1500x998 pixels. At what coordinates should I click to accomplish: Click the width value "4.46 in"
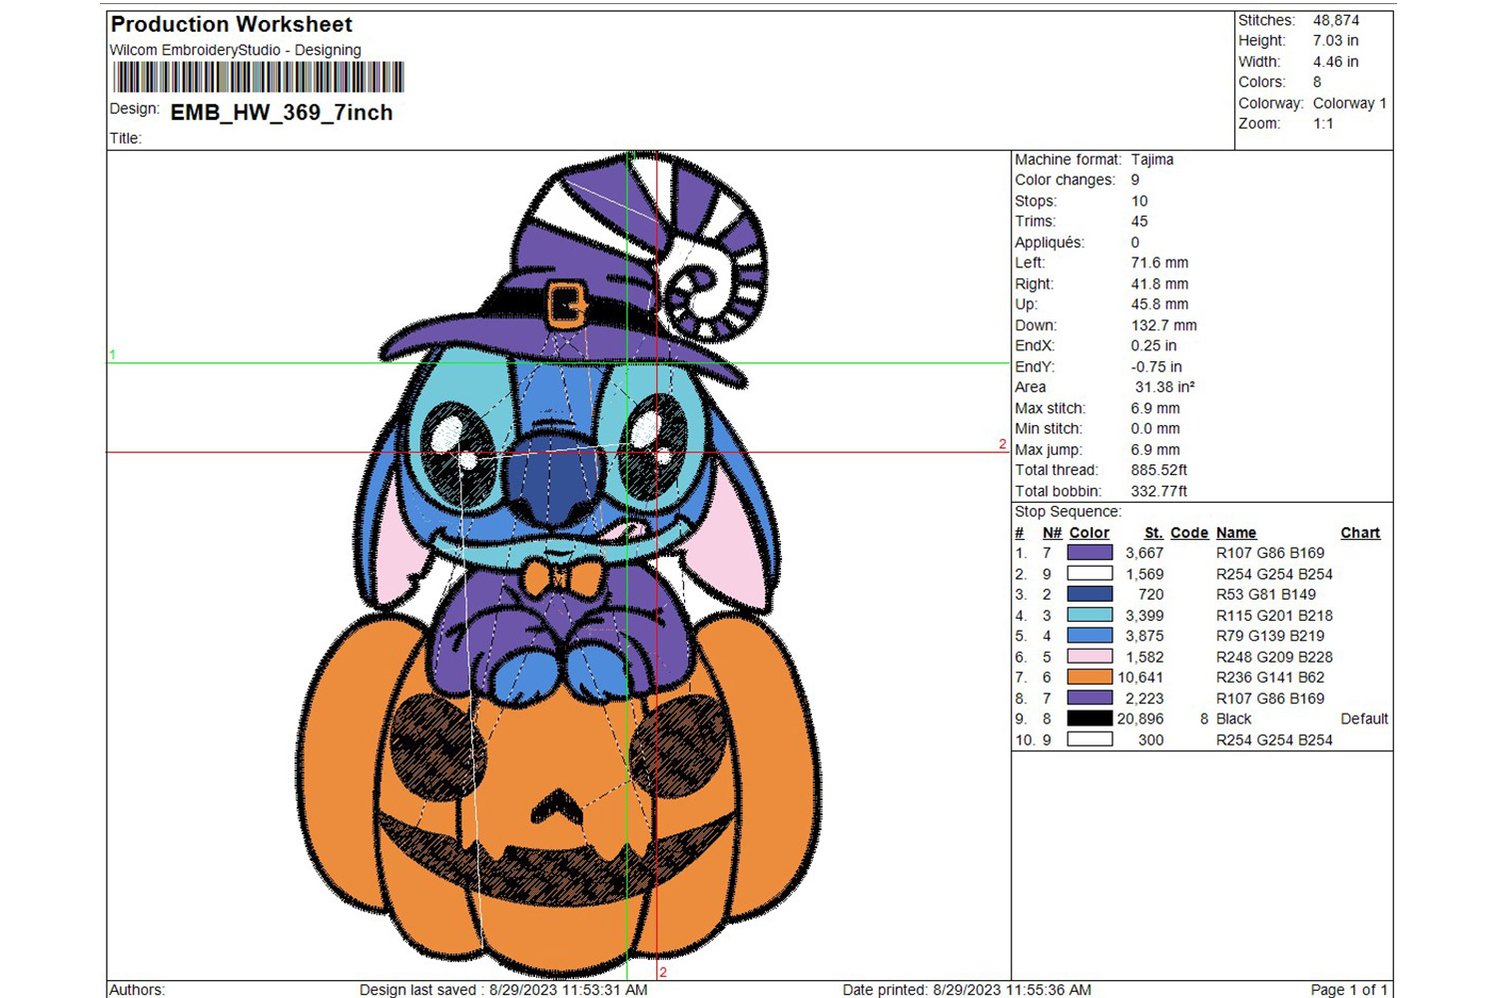click(1336, 61)
